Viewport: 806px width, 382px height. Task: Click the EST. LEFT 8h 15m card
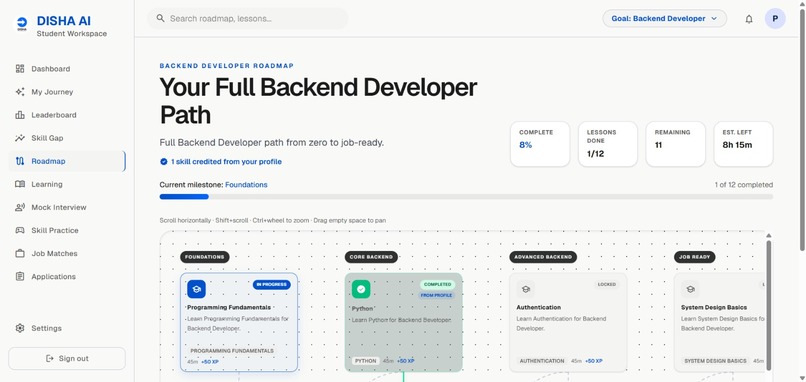click(x=743, y=144)
